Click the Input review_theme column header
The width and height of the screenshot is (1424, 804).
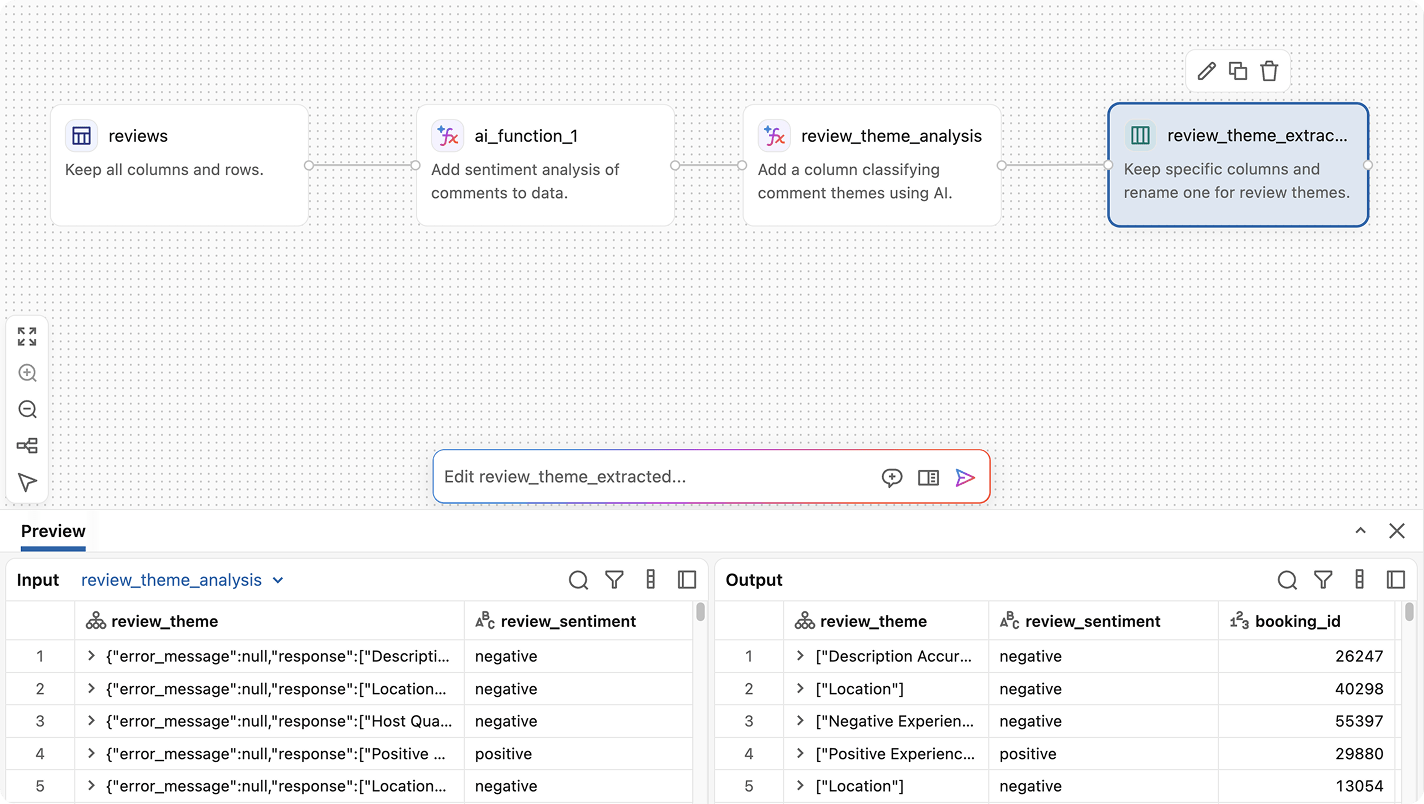(270, 621)
